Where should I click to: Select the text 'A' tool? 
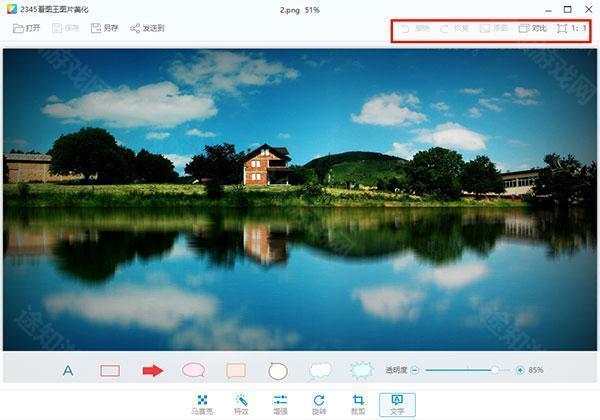click(x=68, y=370)
